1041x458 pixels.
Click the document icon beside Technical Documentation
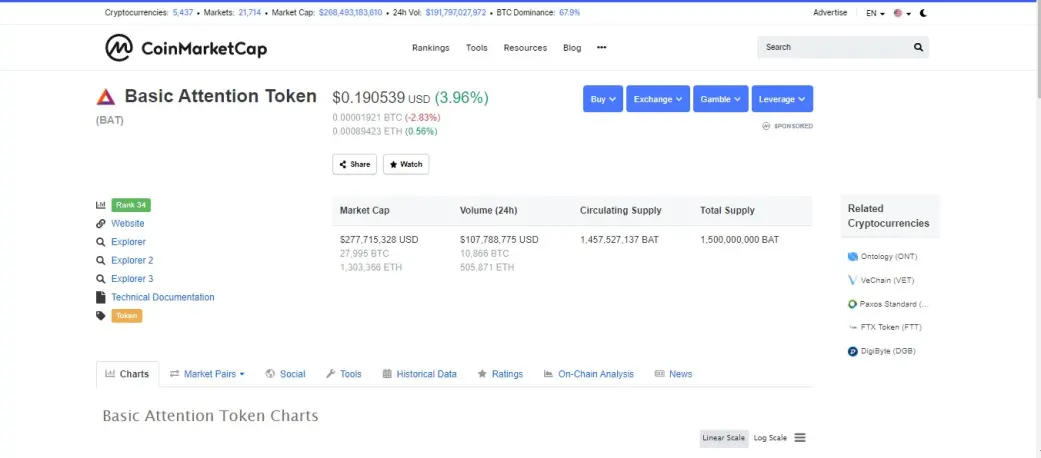[x=101, y=297]
